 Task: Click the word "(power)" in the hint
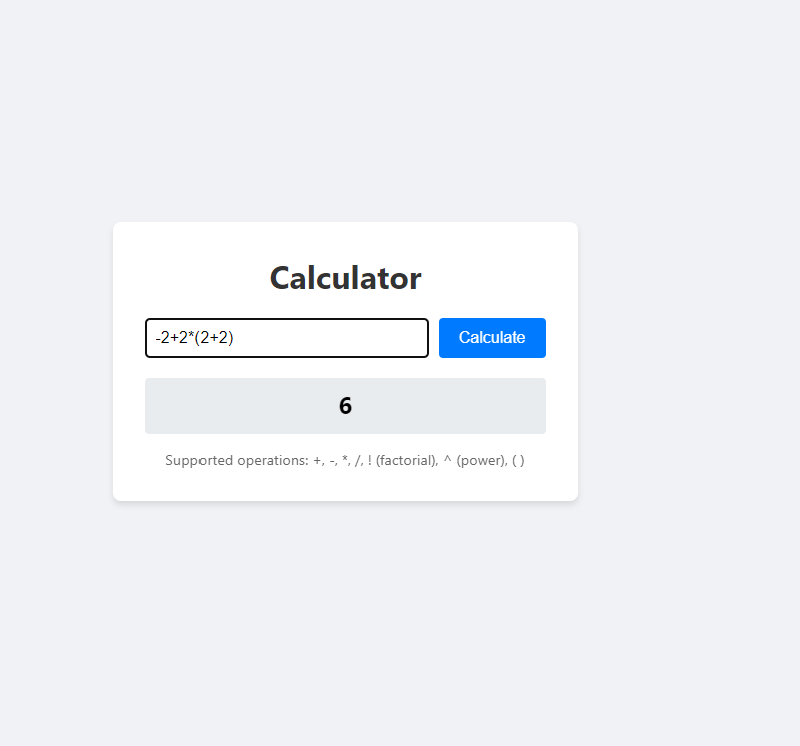pyautogui.click(x=480, y=461)
